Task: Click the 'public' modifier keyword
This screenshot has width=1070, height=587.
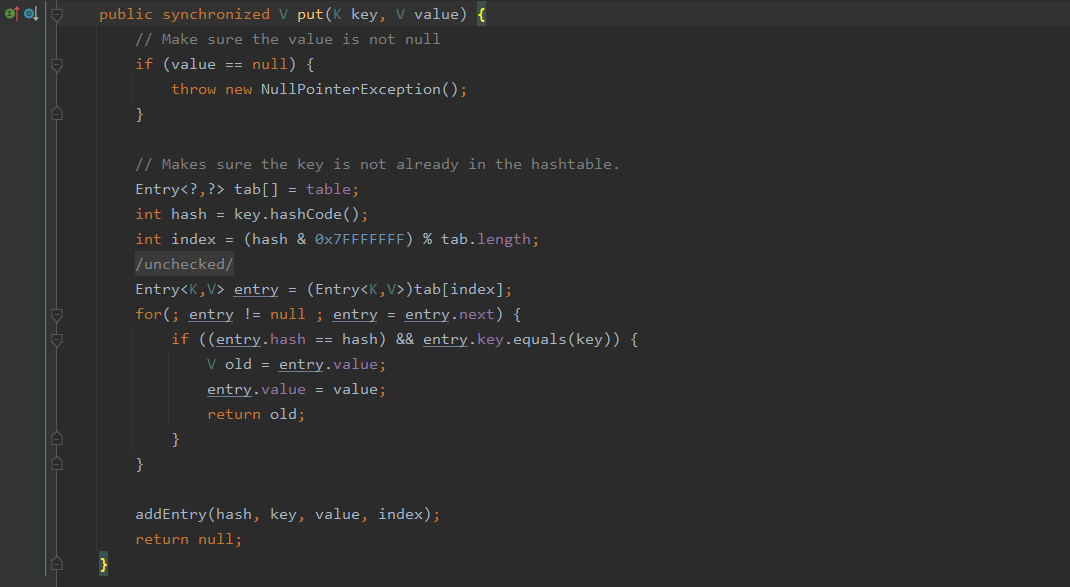Action: pos(126,14)
